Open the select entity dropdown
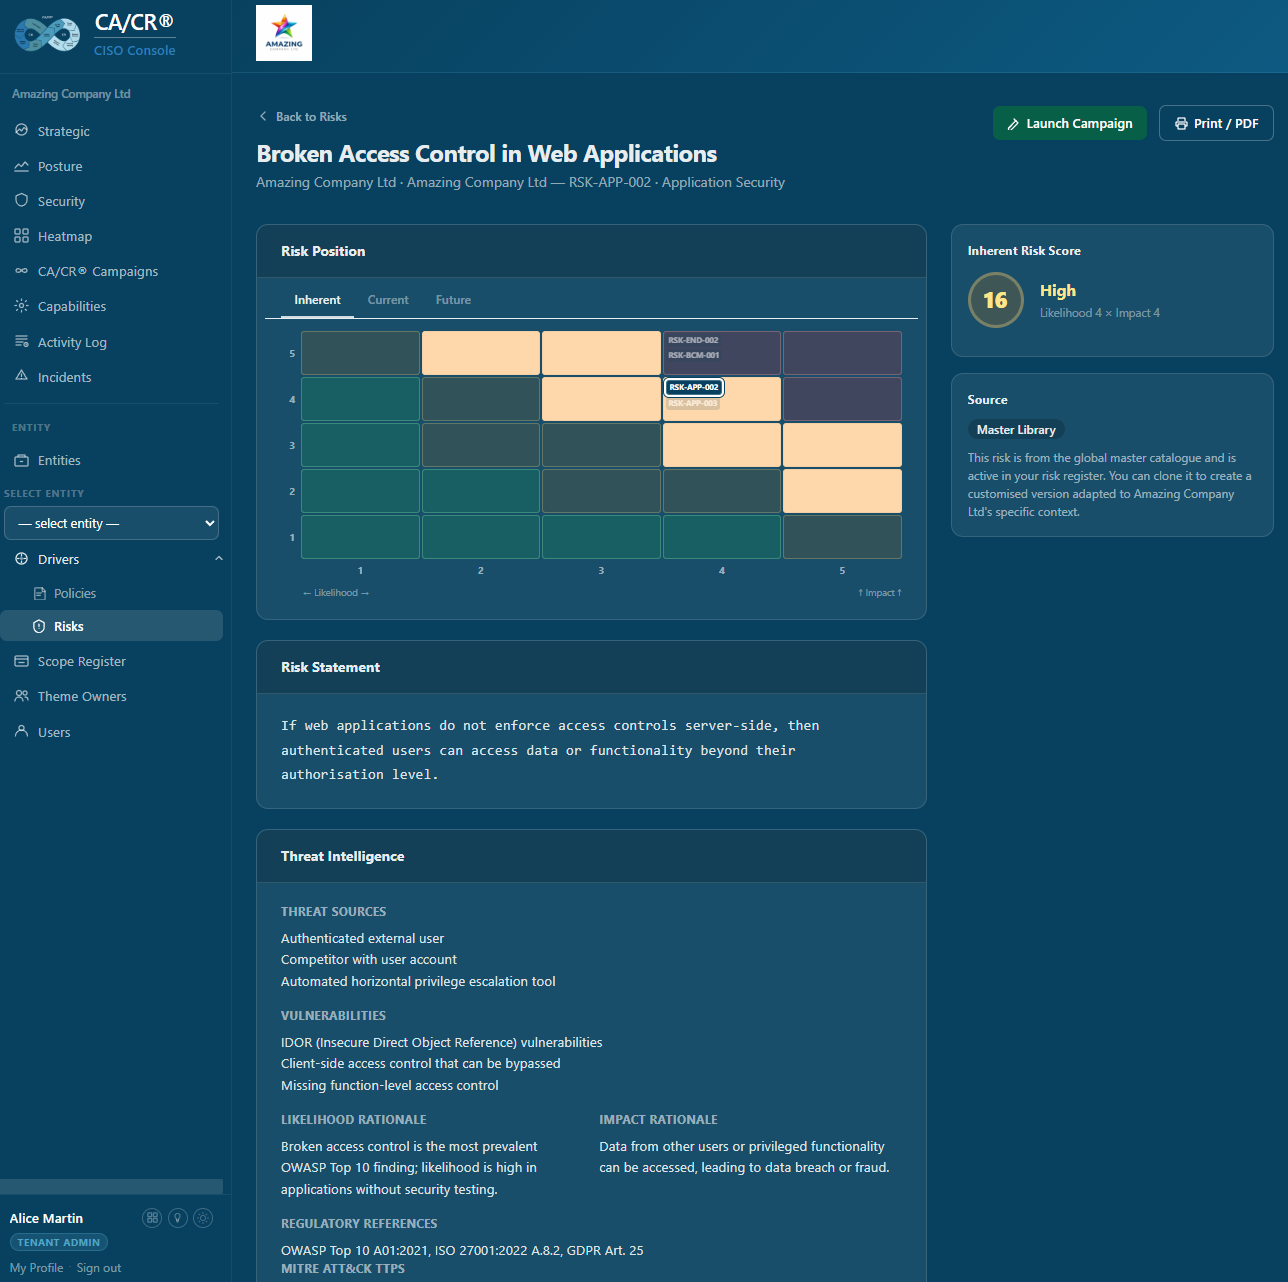Screen dimensions: 1288x1282 [111, 523]
